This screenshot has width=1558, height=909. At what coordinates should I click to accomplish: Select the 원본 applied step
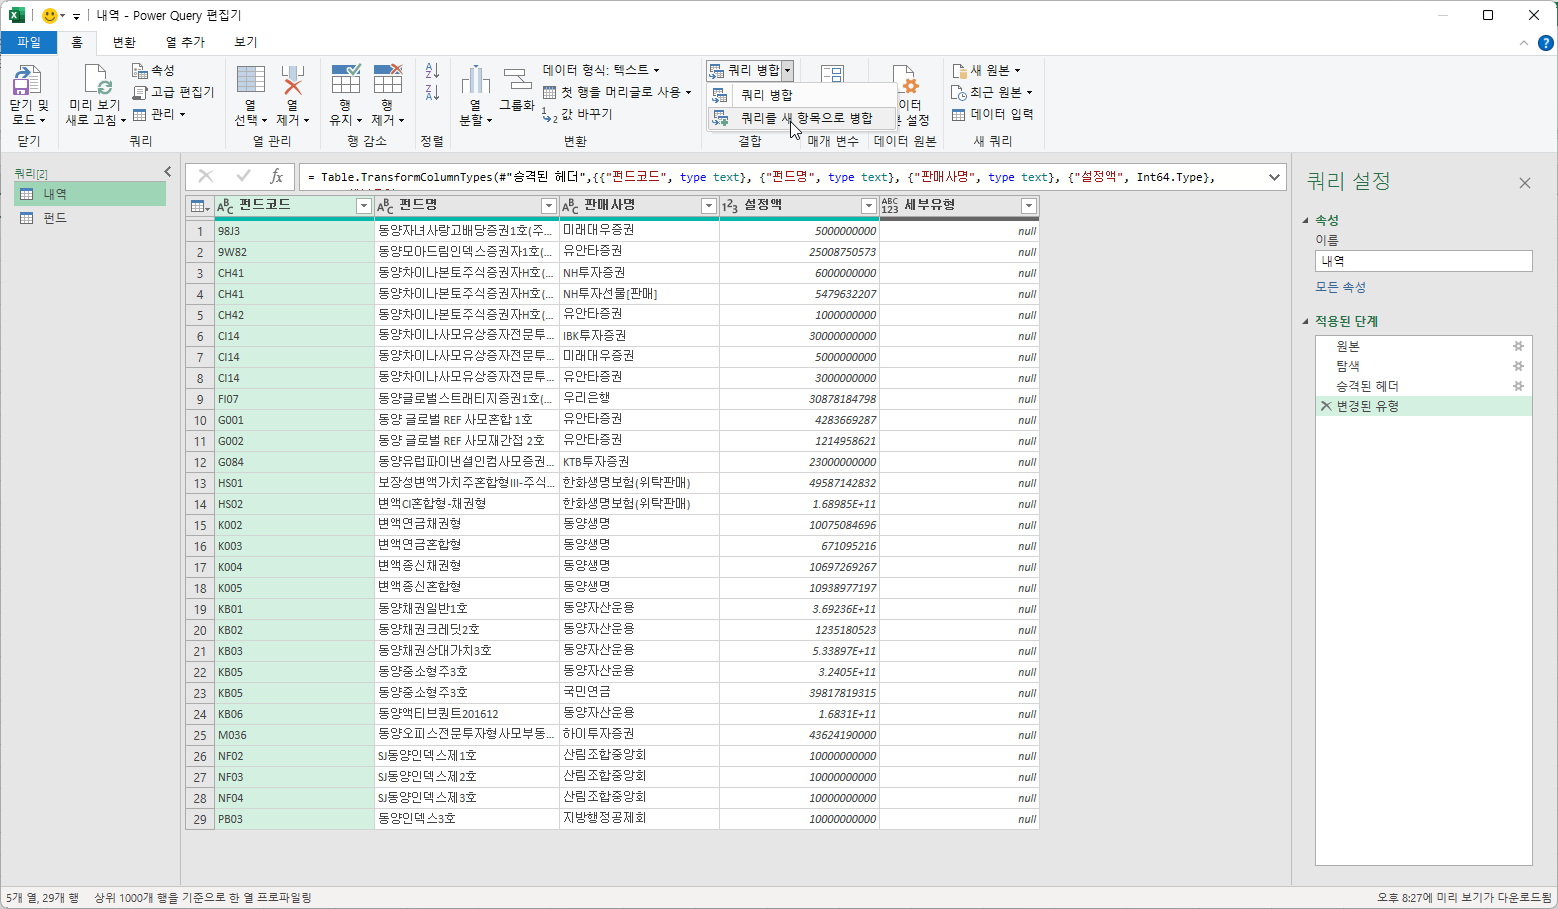pyautogui.click(x=1423, y=346)
